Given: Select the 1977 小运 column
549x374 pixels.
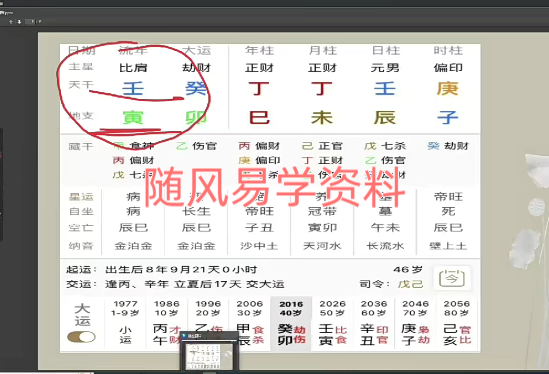Looking at the screenshot, I should click(125, 323).
